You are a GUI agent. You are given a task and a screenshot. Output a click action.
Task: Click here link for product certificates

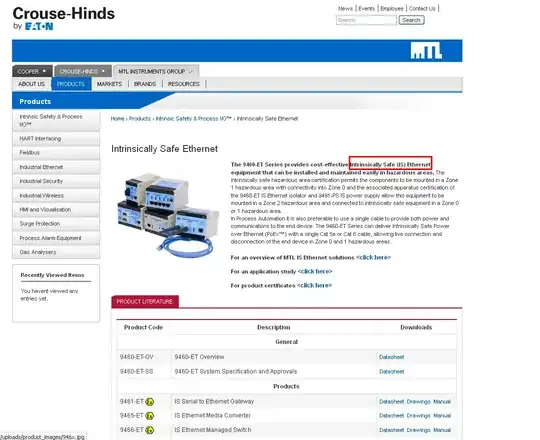tap(314, 285)
